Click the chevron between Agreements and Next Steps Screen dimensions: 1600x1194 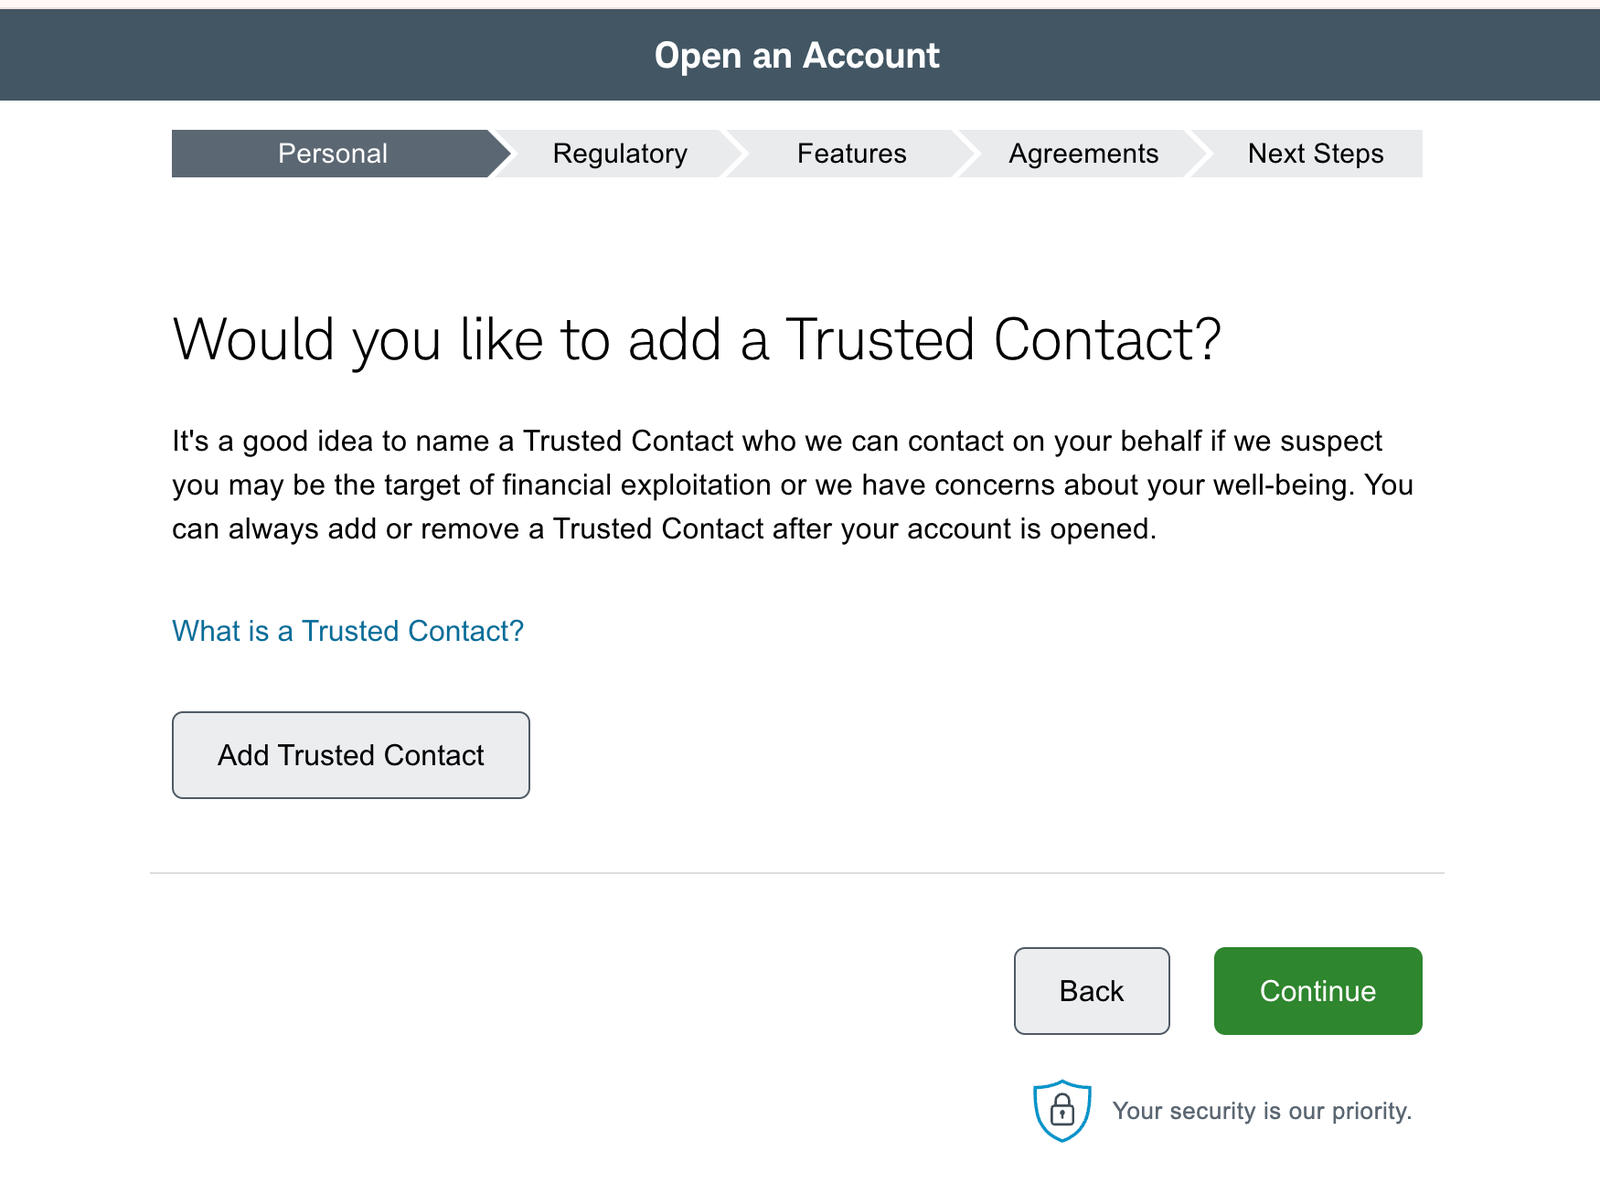point(1199,154)
